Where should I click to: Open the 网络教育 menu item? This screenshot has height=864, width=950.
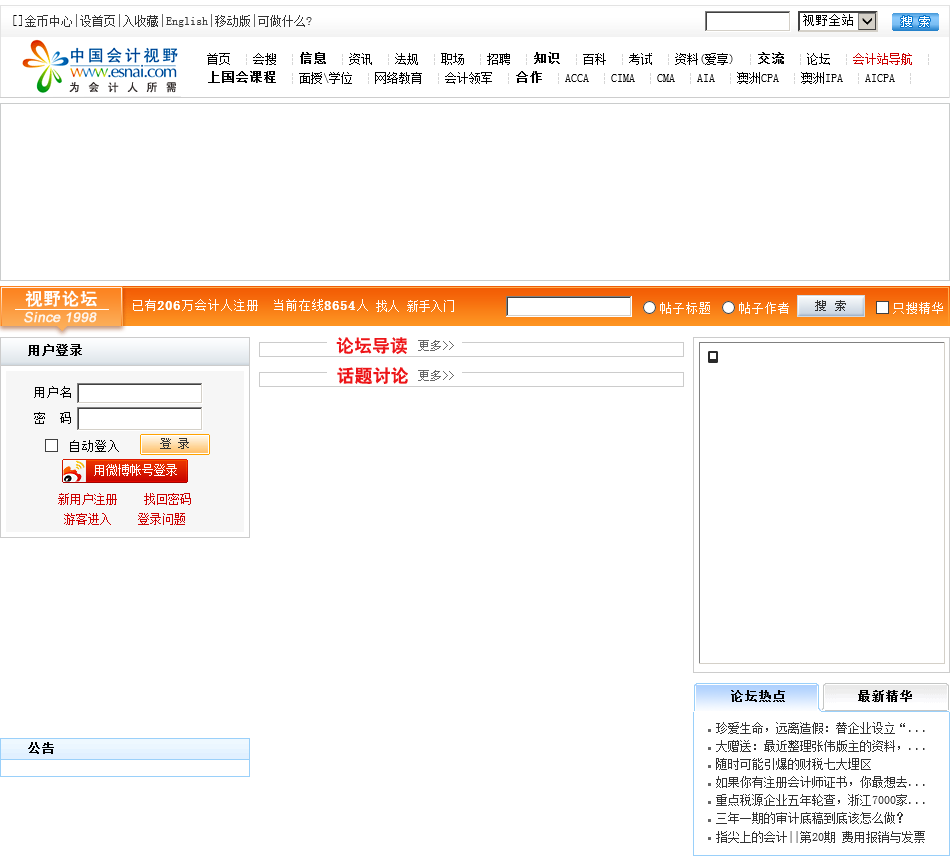[398, 78]
